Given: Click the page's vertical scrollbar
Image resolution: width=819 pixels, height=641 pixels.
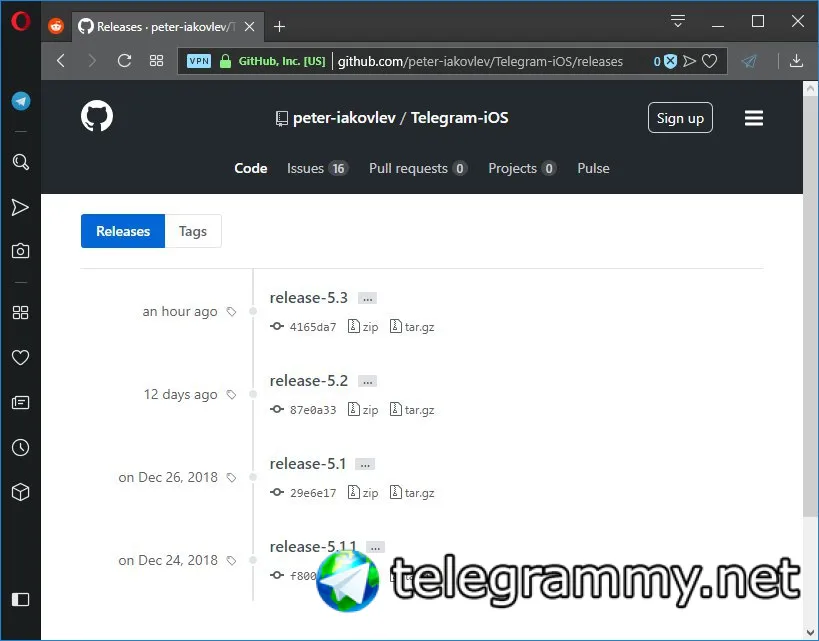Looking at the screenshot, I should coord(810,308).
